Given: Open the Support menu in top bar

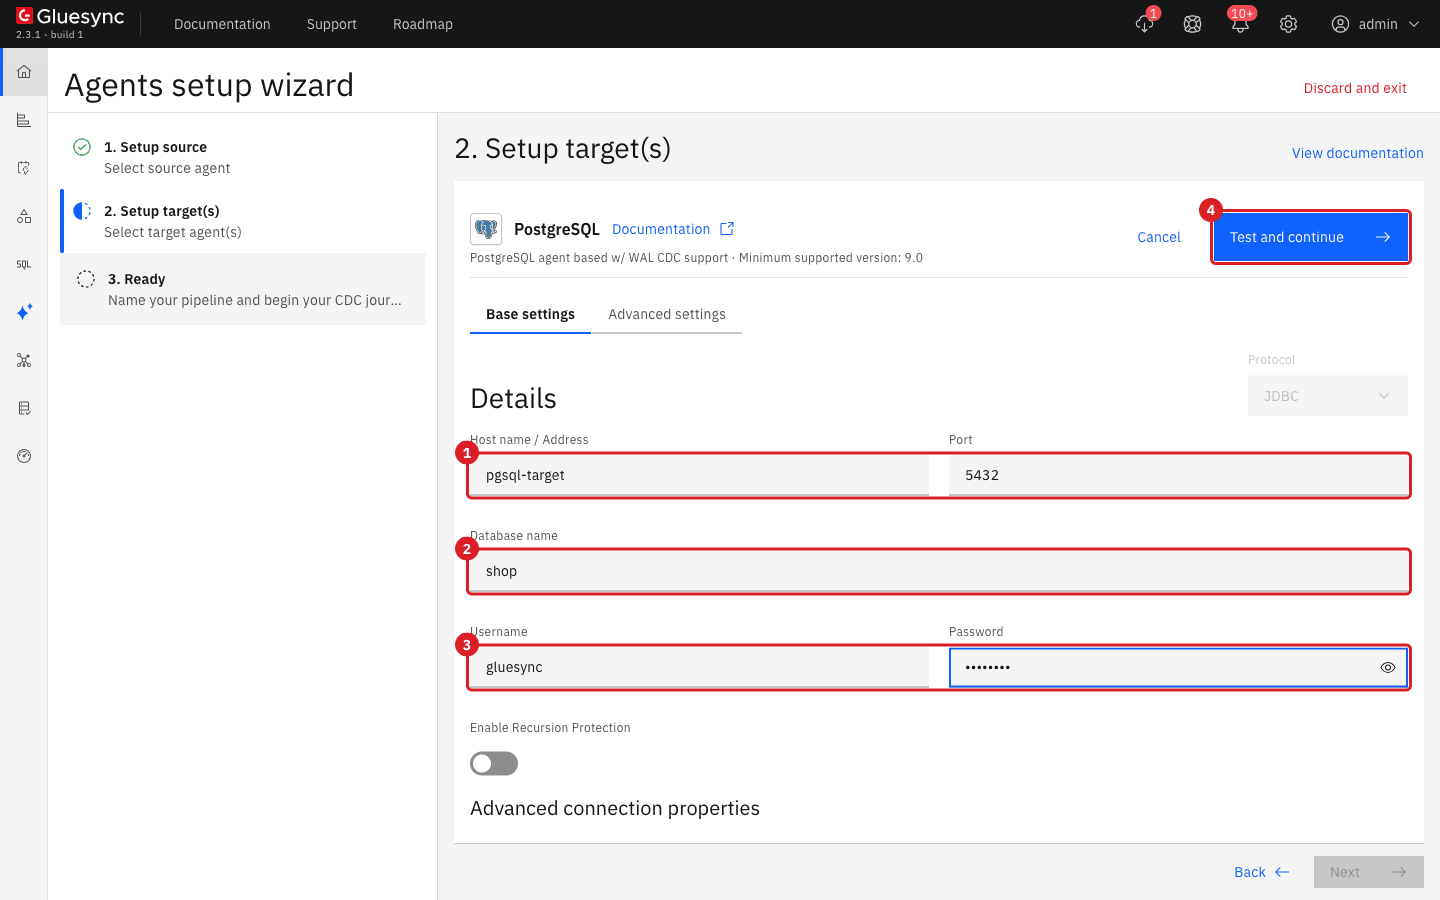Looking at the screenshot, I should point(332,24).
